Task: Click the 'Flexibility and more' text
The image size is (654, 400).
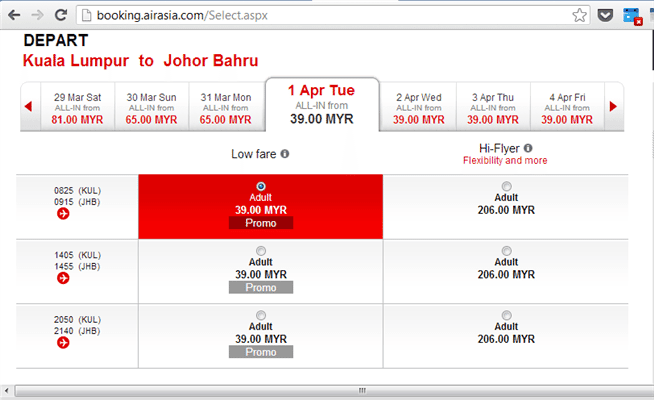Action: (x=505, y=161)
